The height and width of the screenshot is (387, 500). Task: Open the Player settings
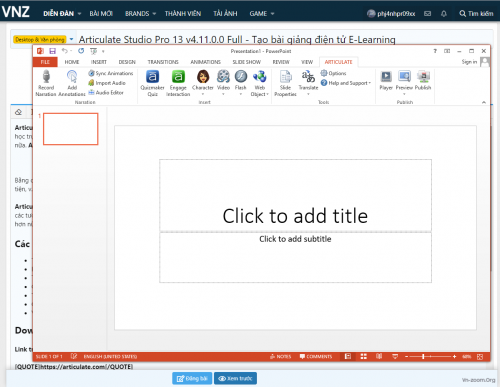point(386,80)
